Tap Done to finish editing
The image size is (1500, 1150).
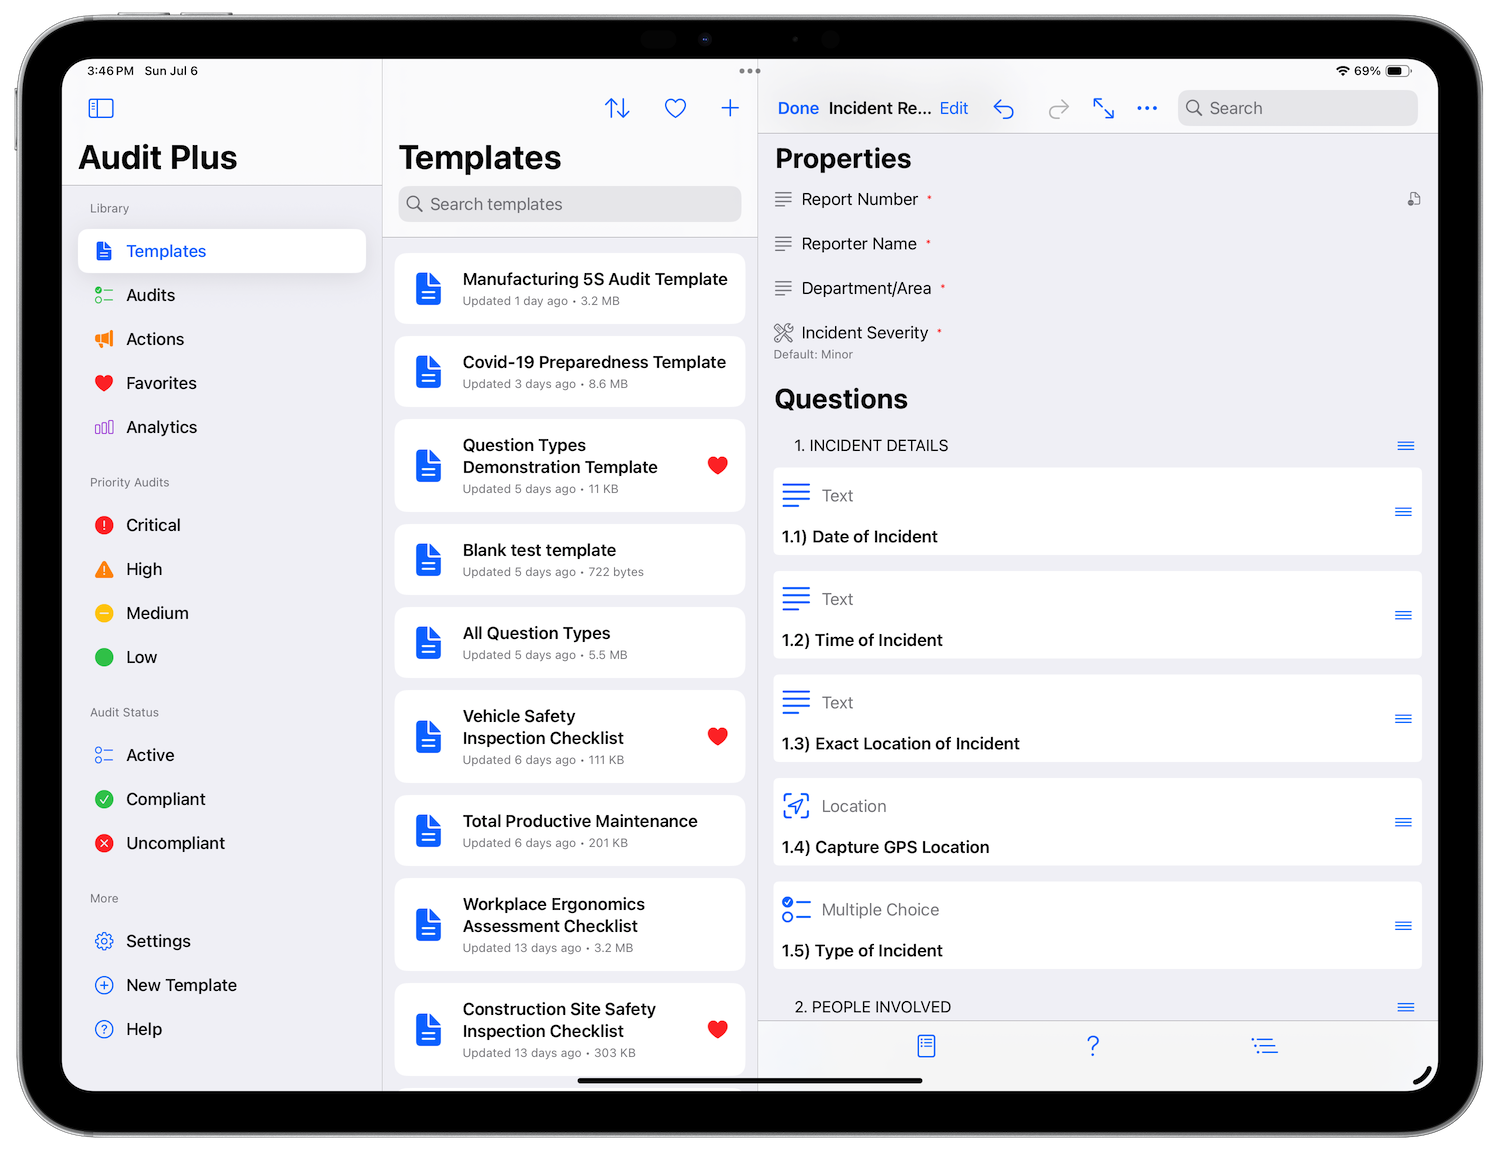tap(798, 108)
